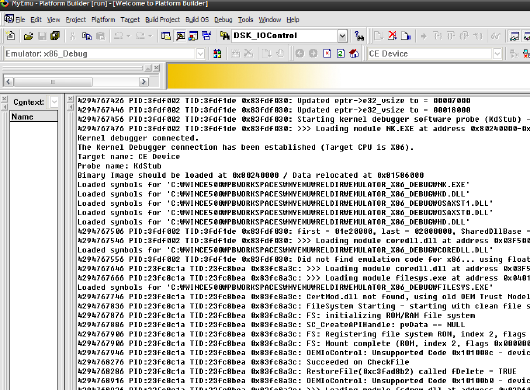Click the Copy icon in toolbar
Image resolution: width=530 pixels, height=390 pixels.
tap(87, 36)
